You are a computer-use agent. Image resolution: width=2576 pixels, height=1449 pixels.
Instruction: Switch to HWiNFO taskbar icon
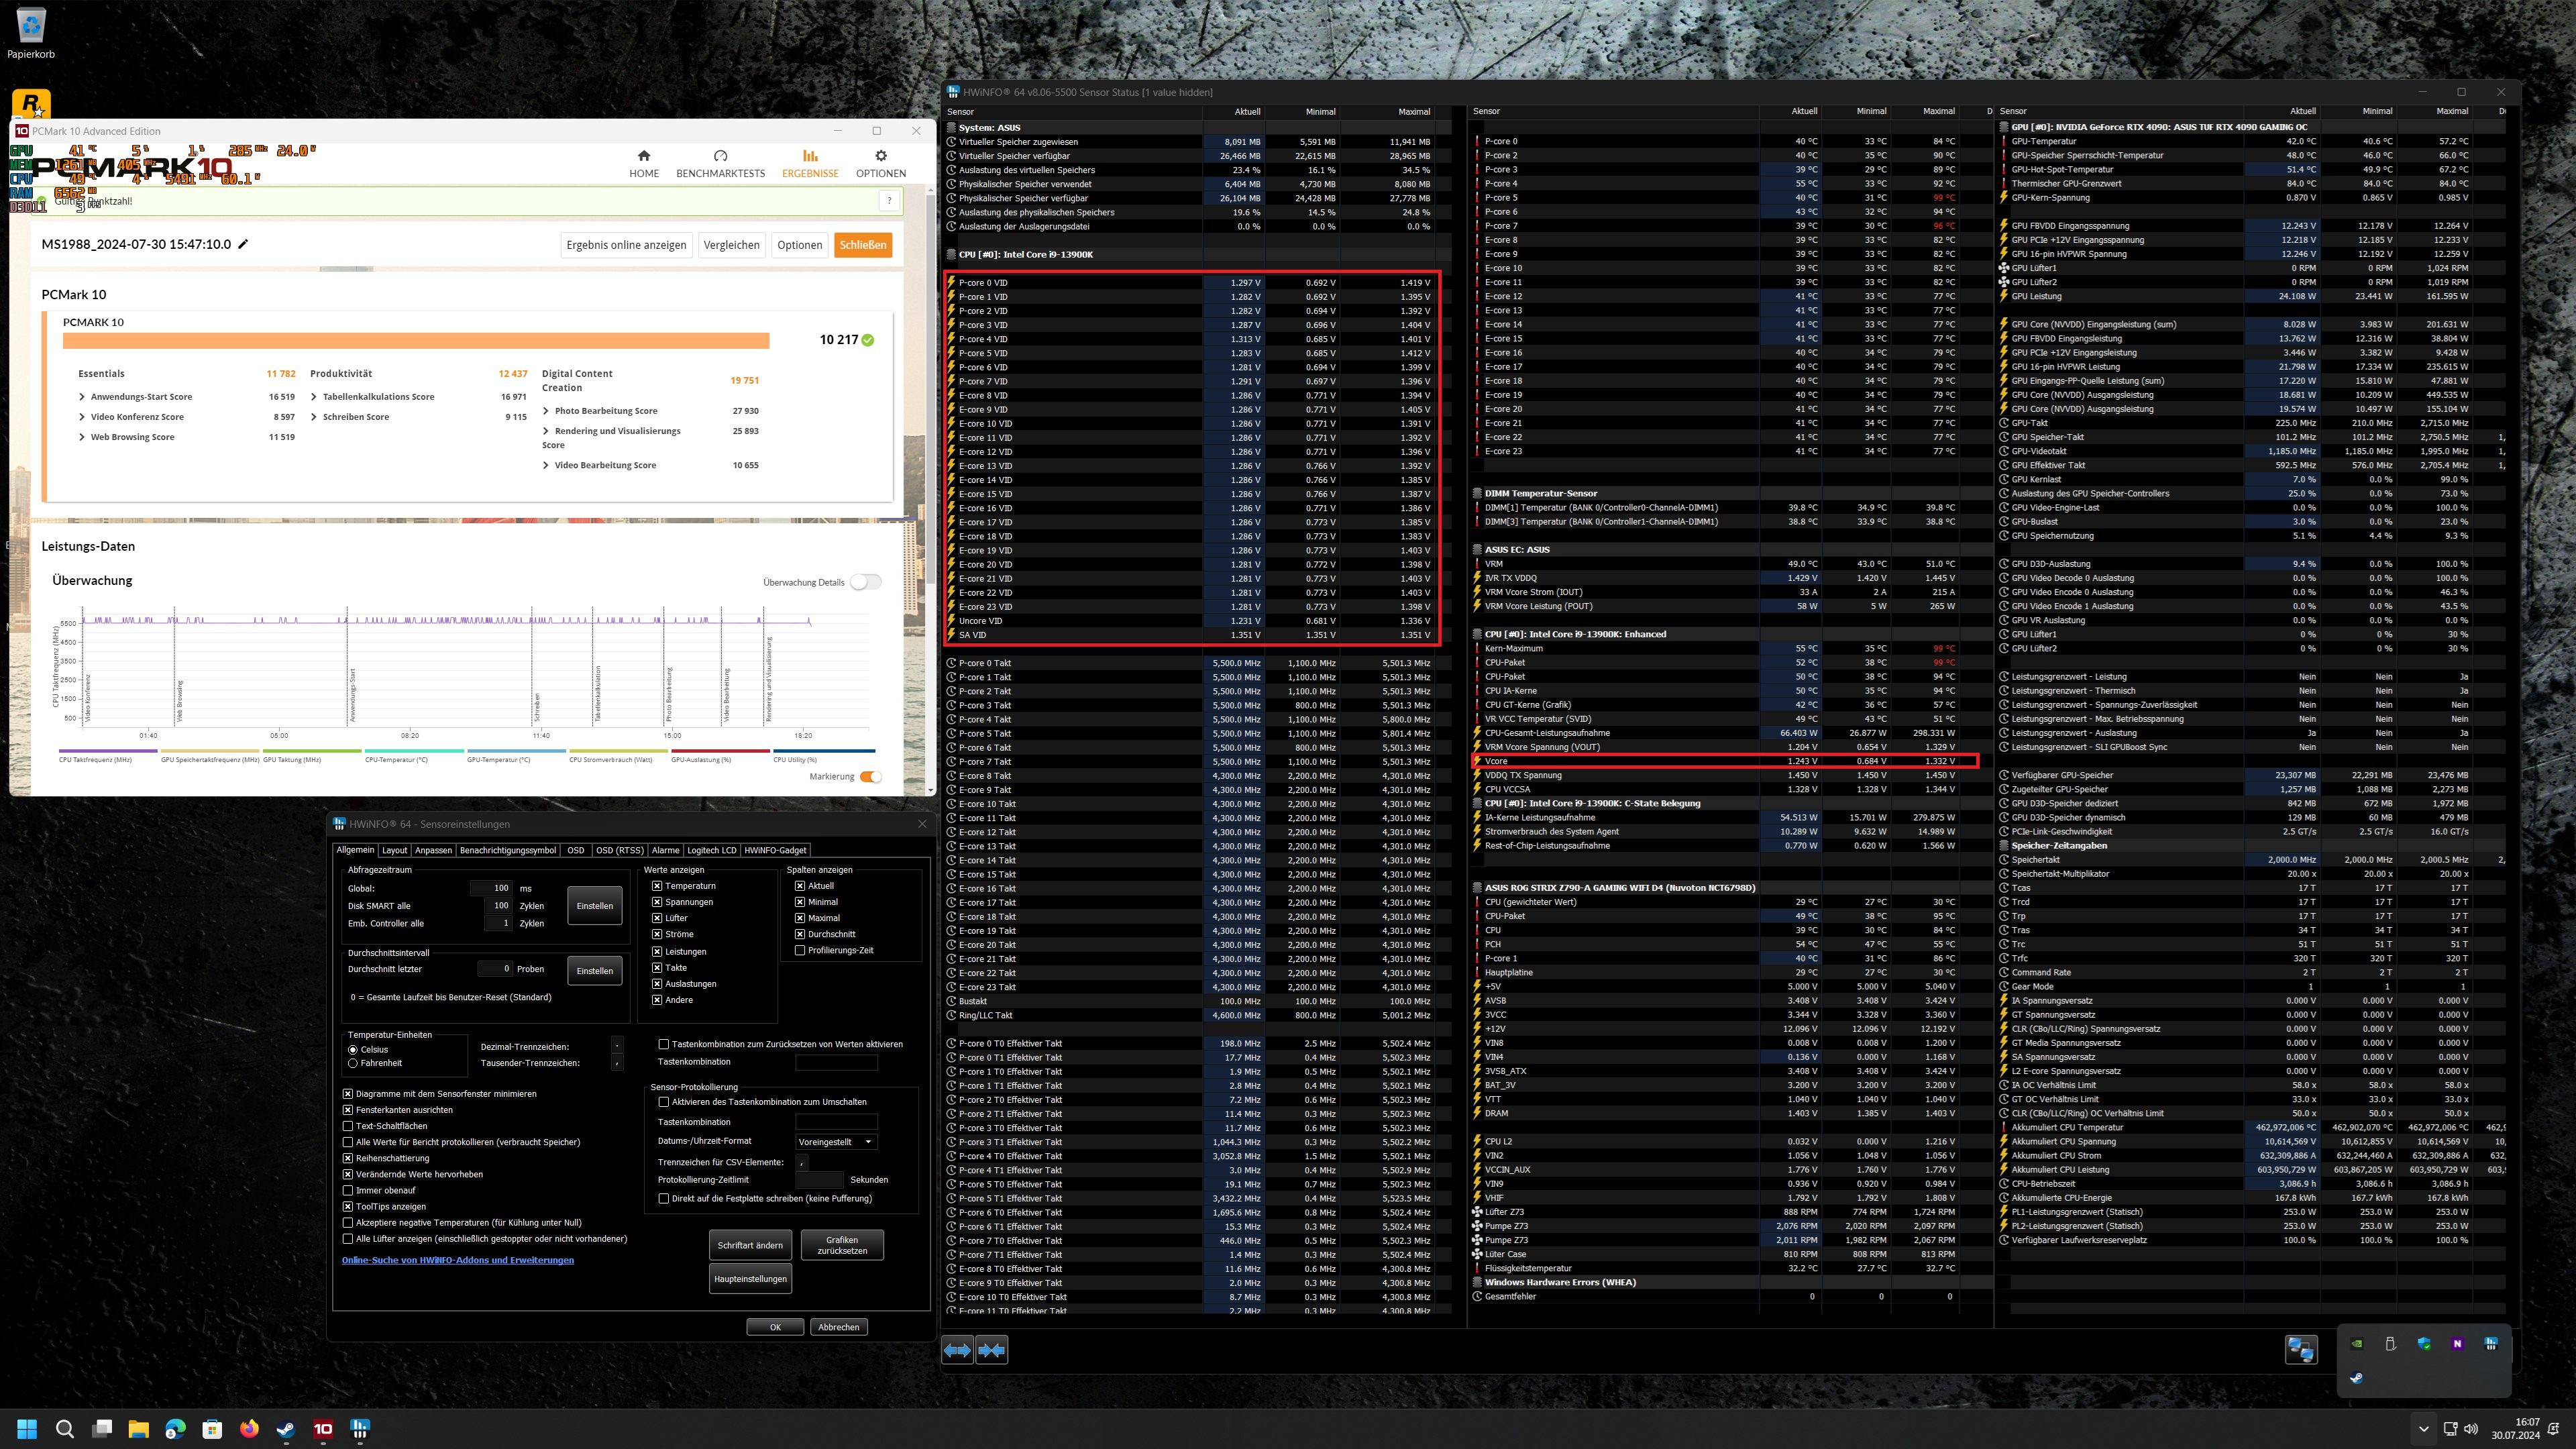tap(360, 1428)
